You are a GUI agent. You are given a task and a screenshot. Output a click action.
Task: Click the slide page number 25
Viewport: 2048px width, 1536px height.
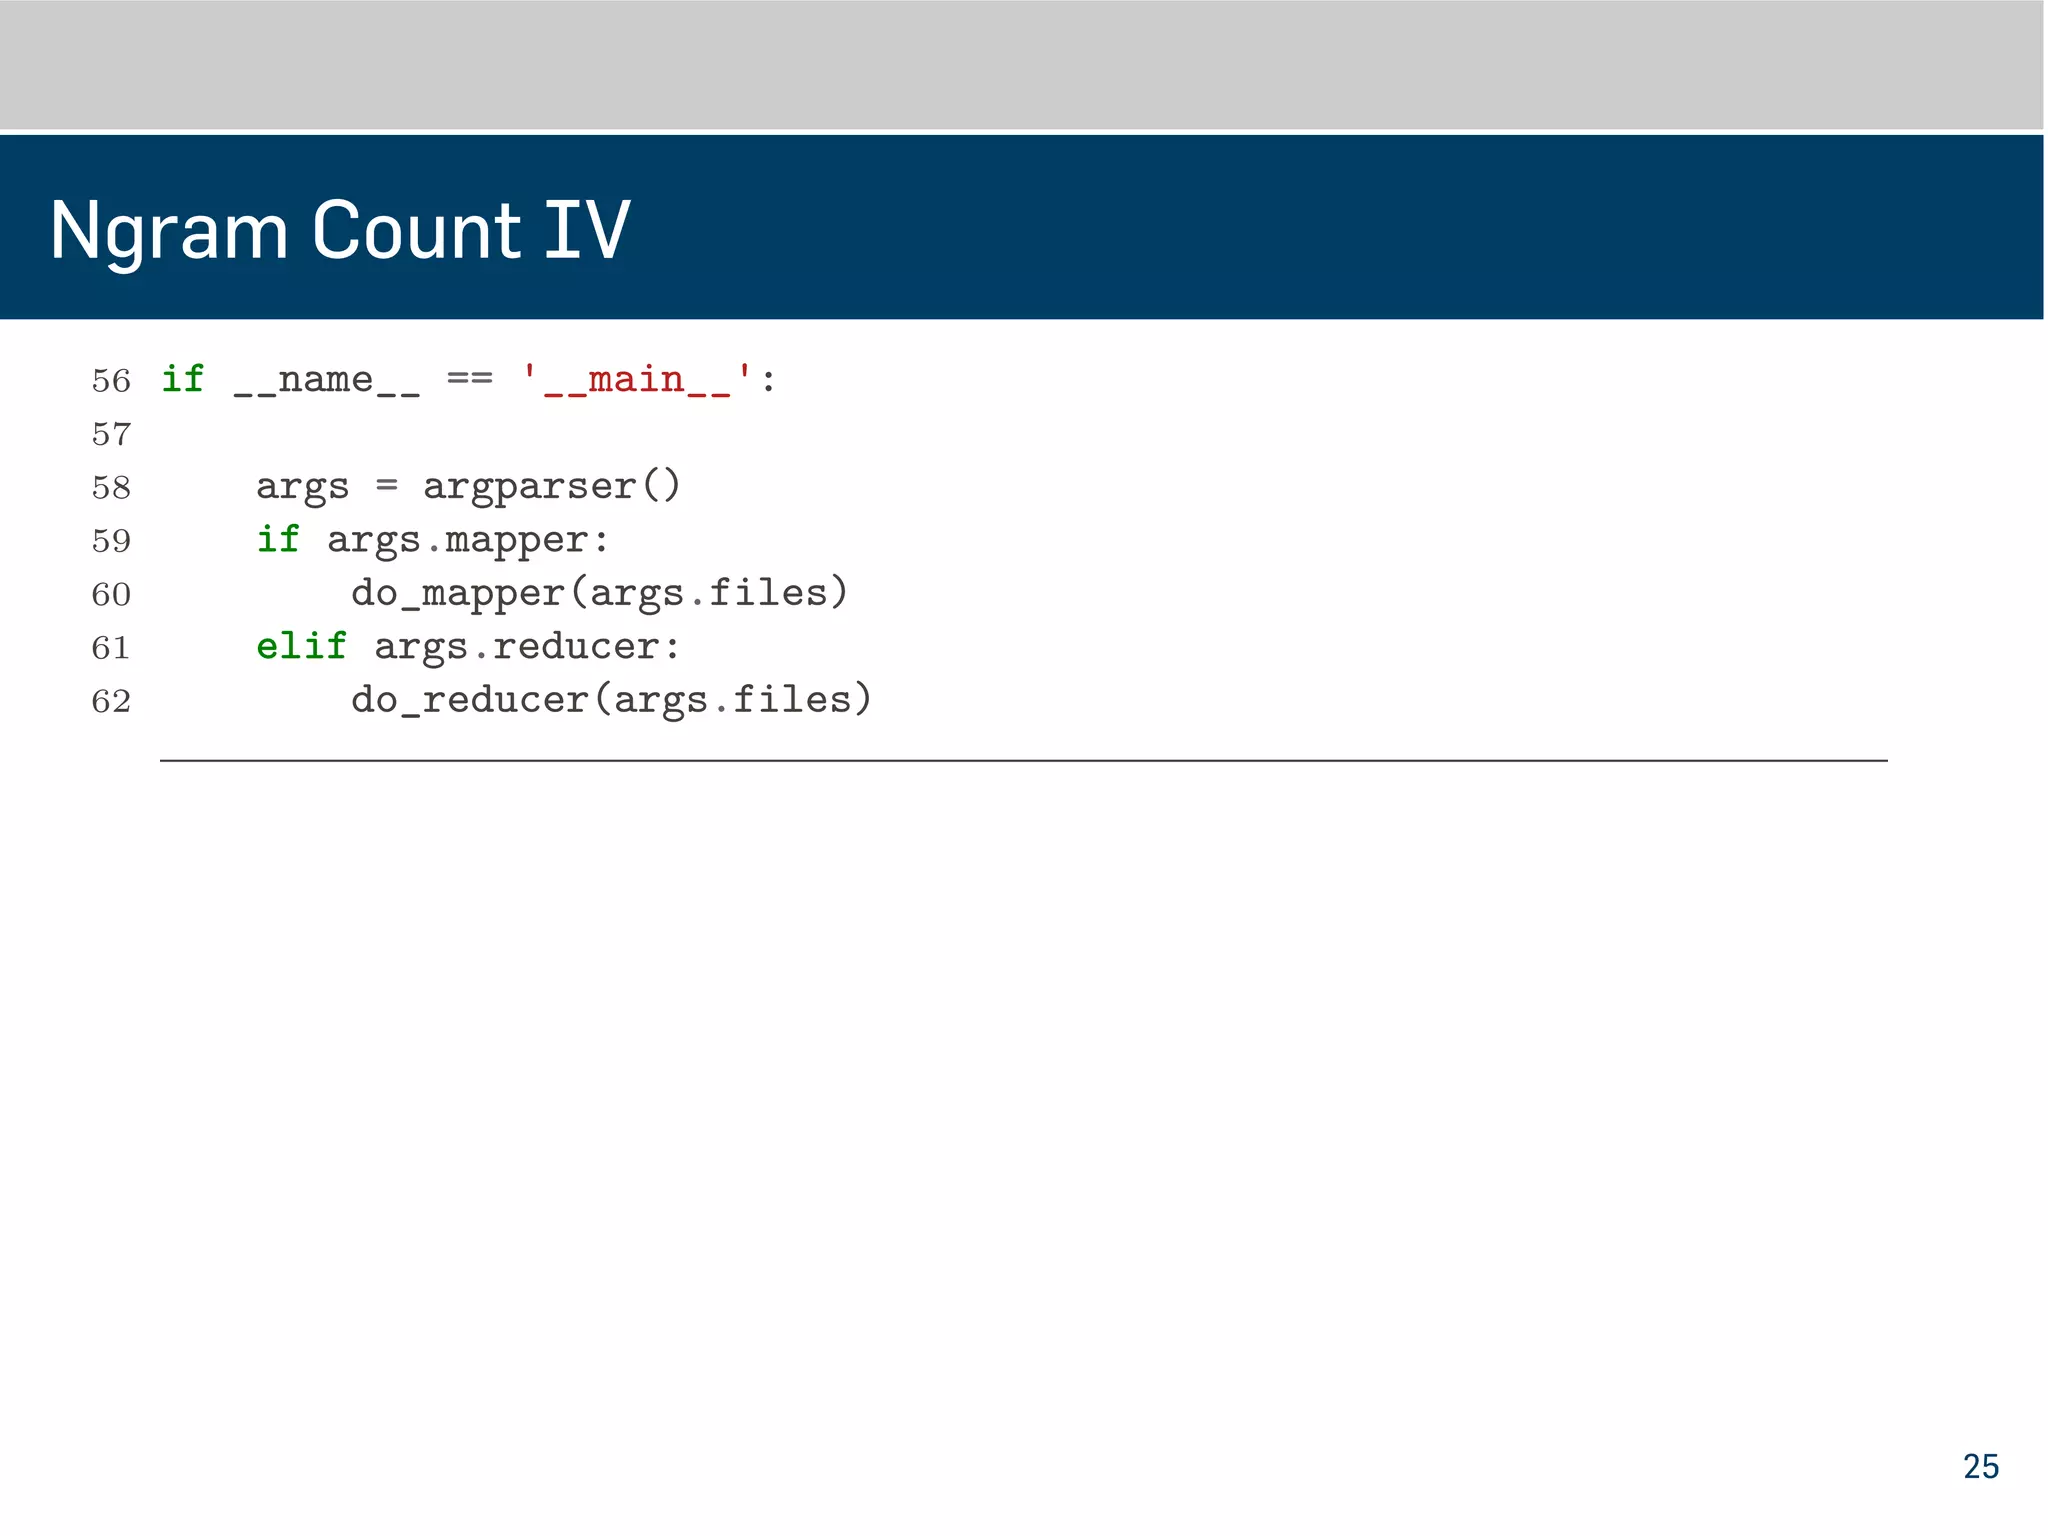1980,1466
